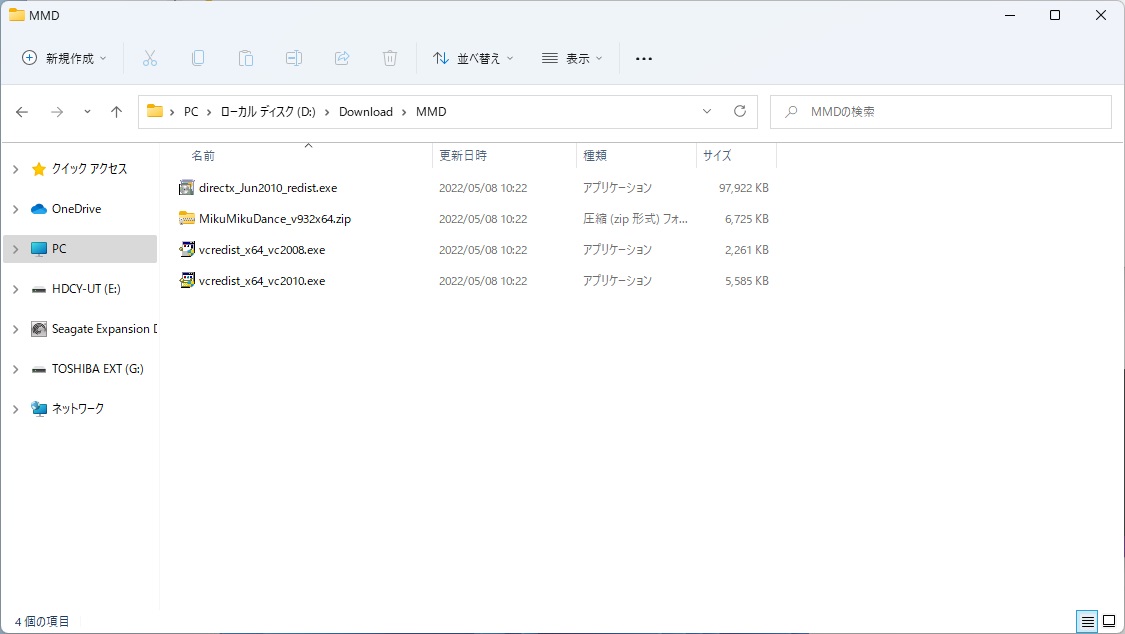Click the directx_Jun2010_redist.exe file icon
Screen dimensions: 1125x634
pyautogui.click(x=187, y=188)
